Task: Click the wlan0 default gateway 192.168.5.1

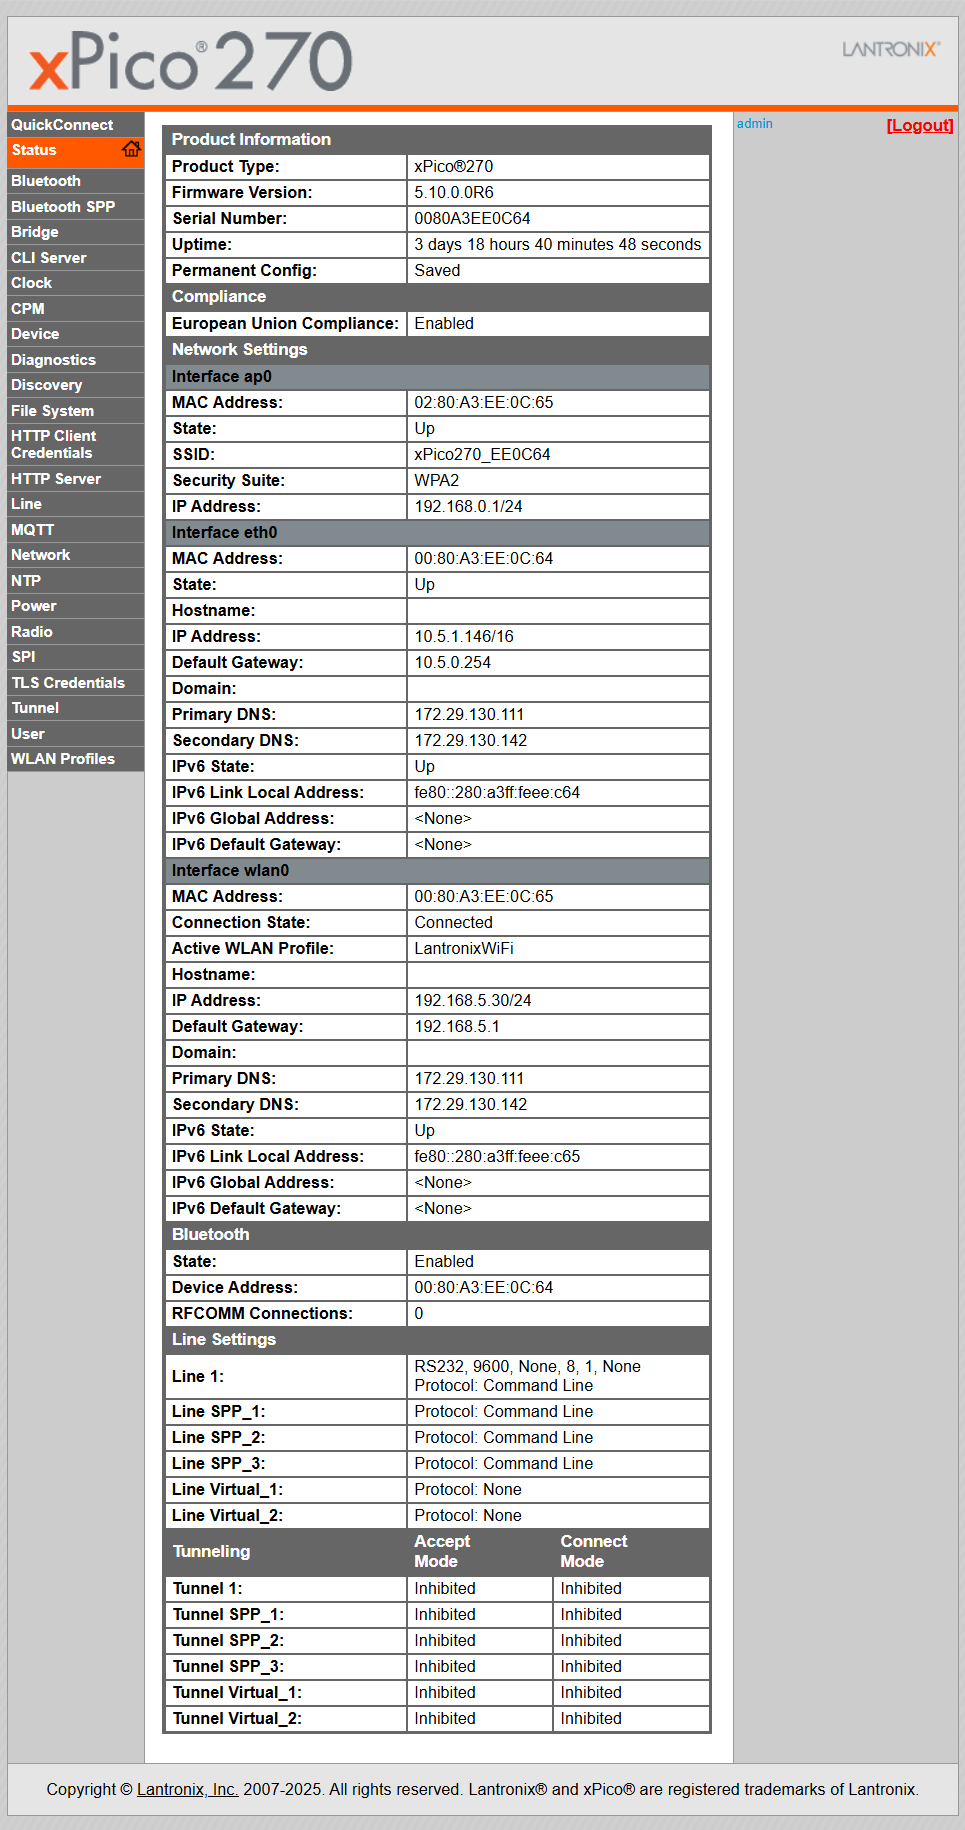Action: [x=457, y=1027]
